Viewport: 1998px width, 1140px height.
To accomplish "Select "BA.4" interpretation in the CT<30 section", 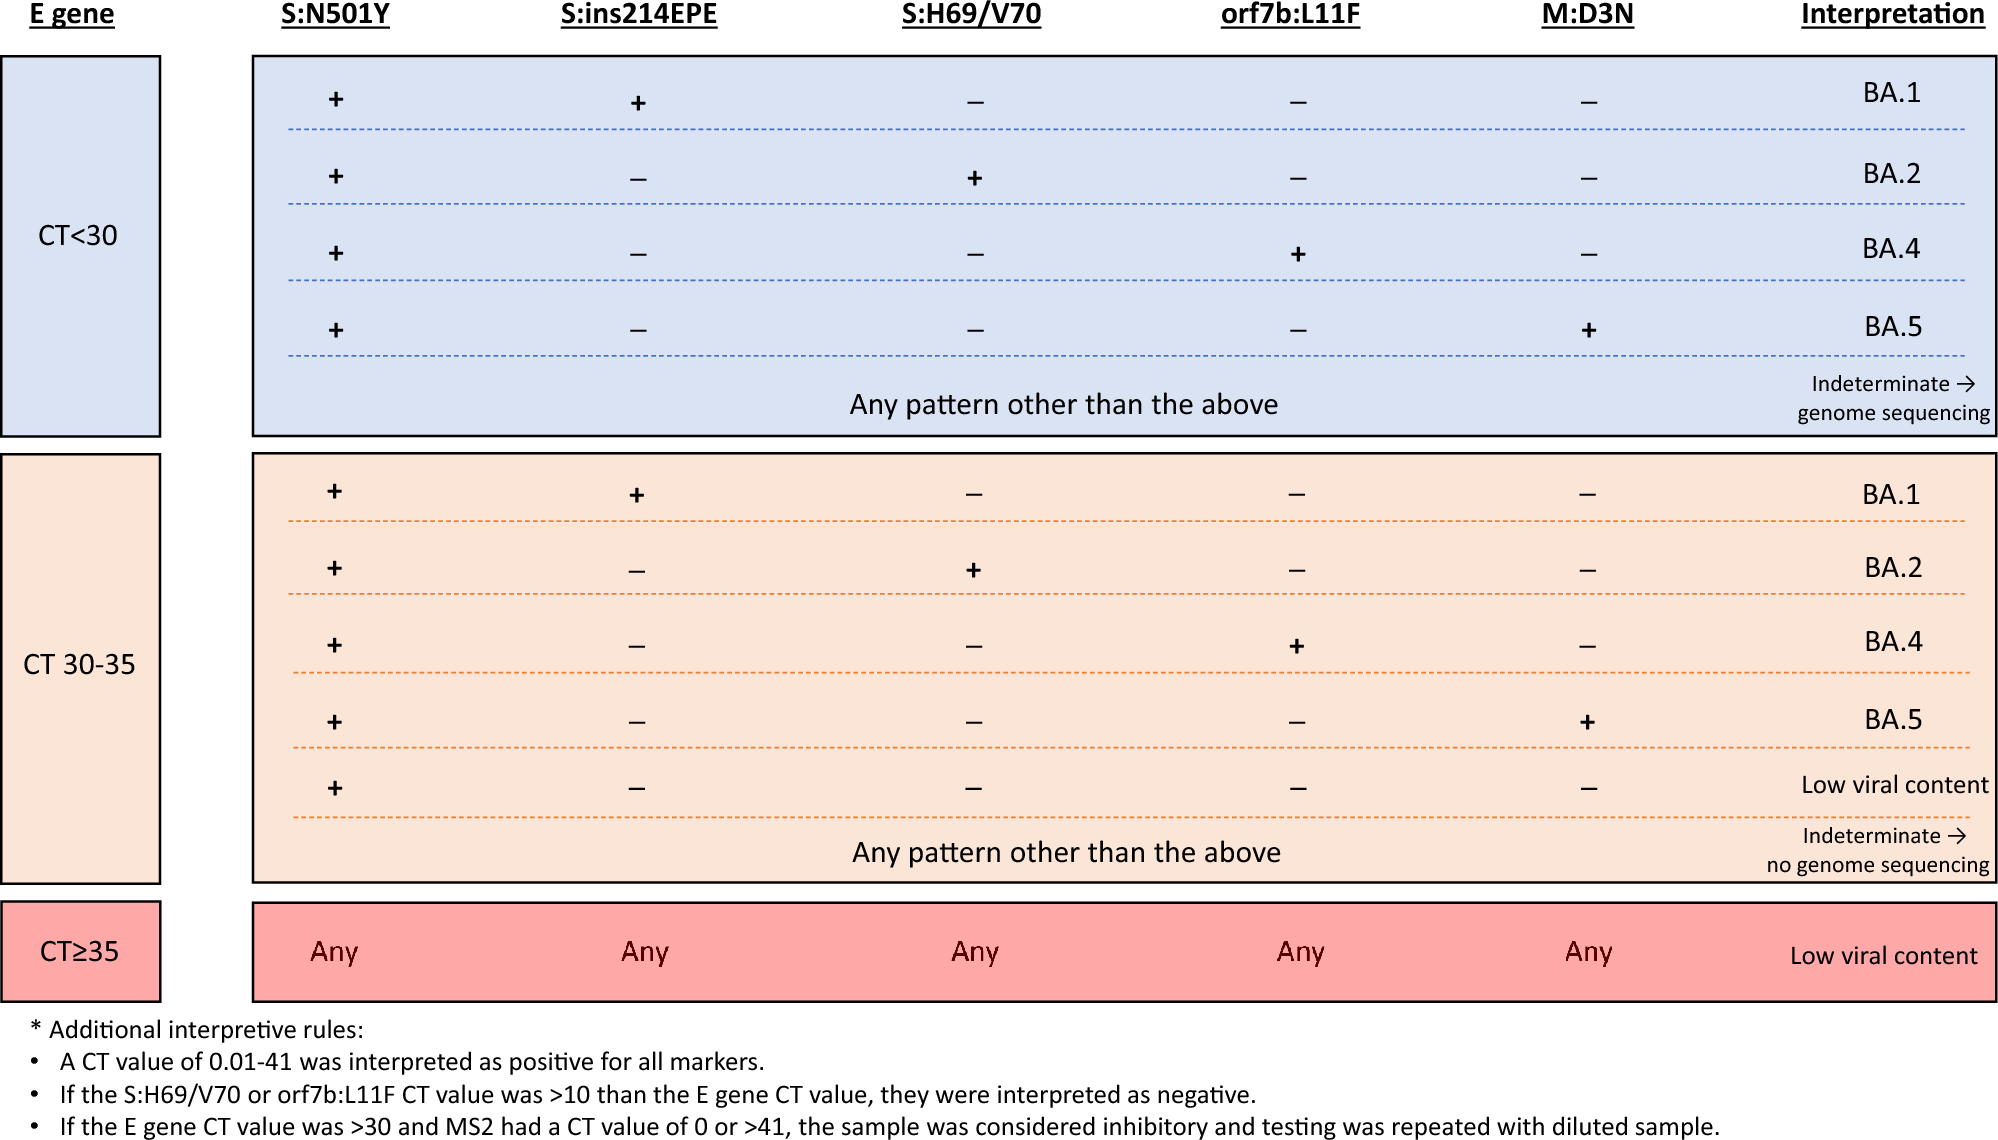I will [1891, 248].
